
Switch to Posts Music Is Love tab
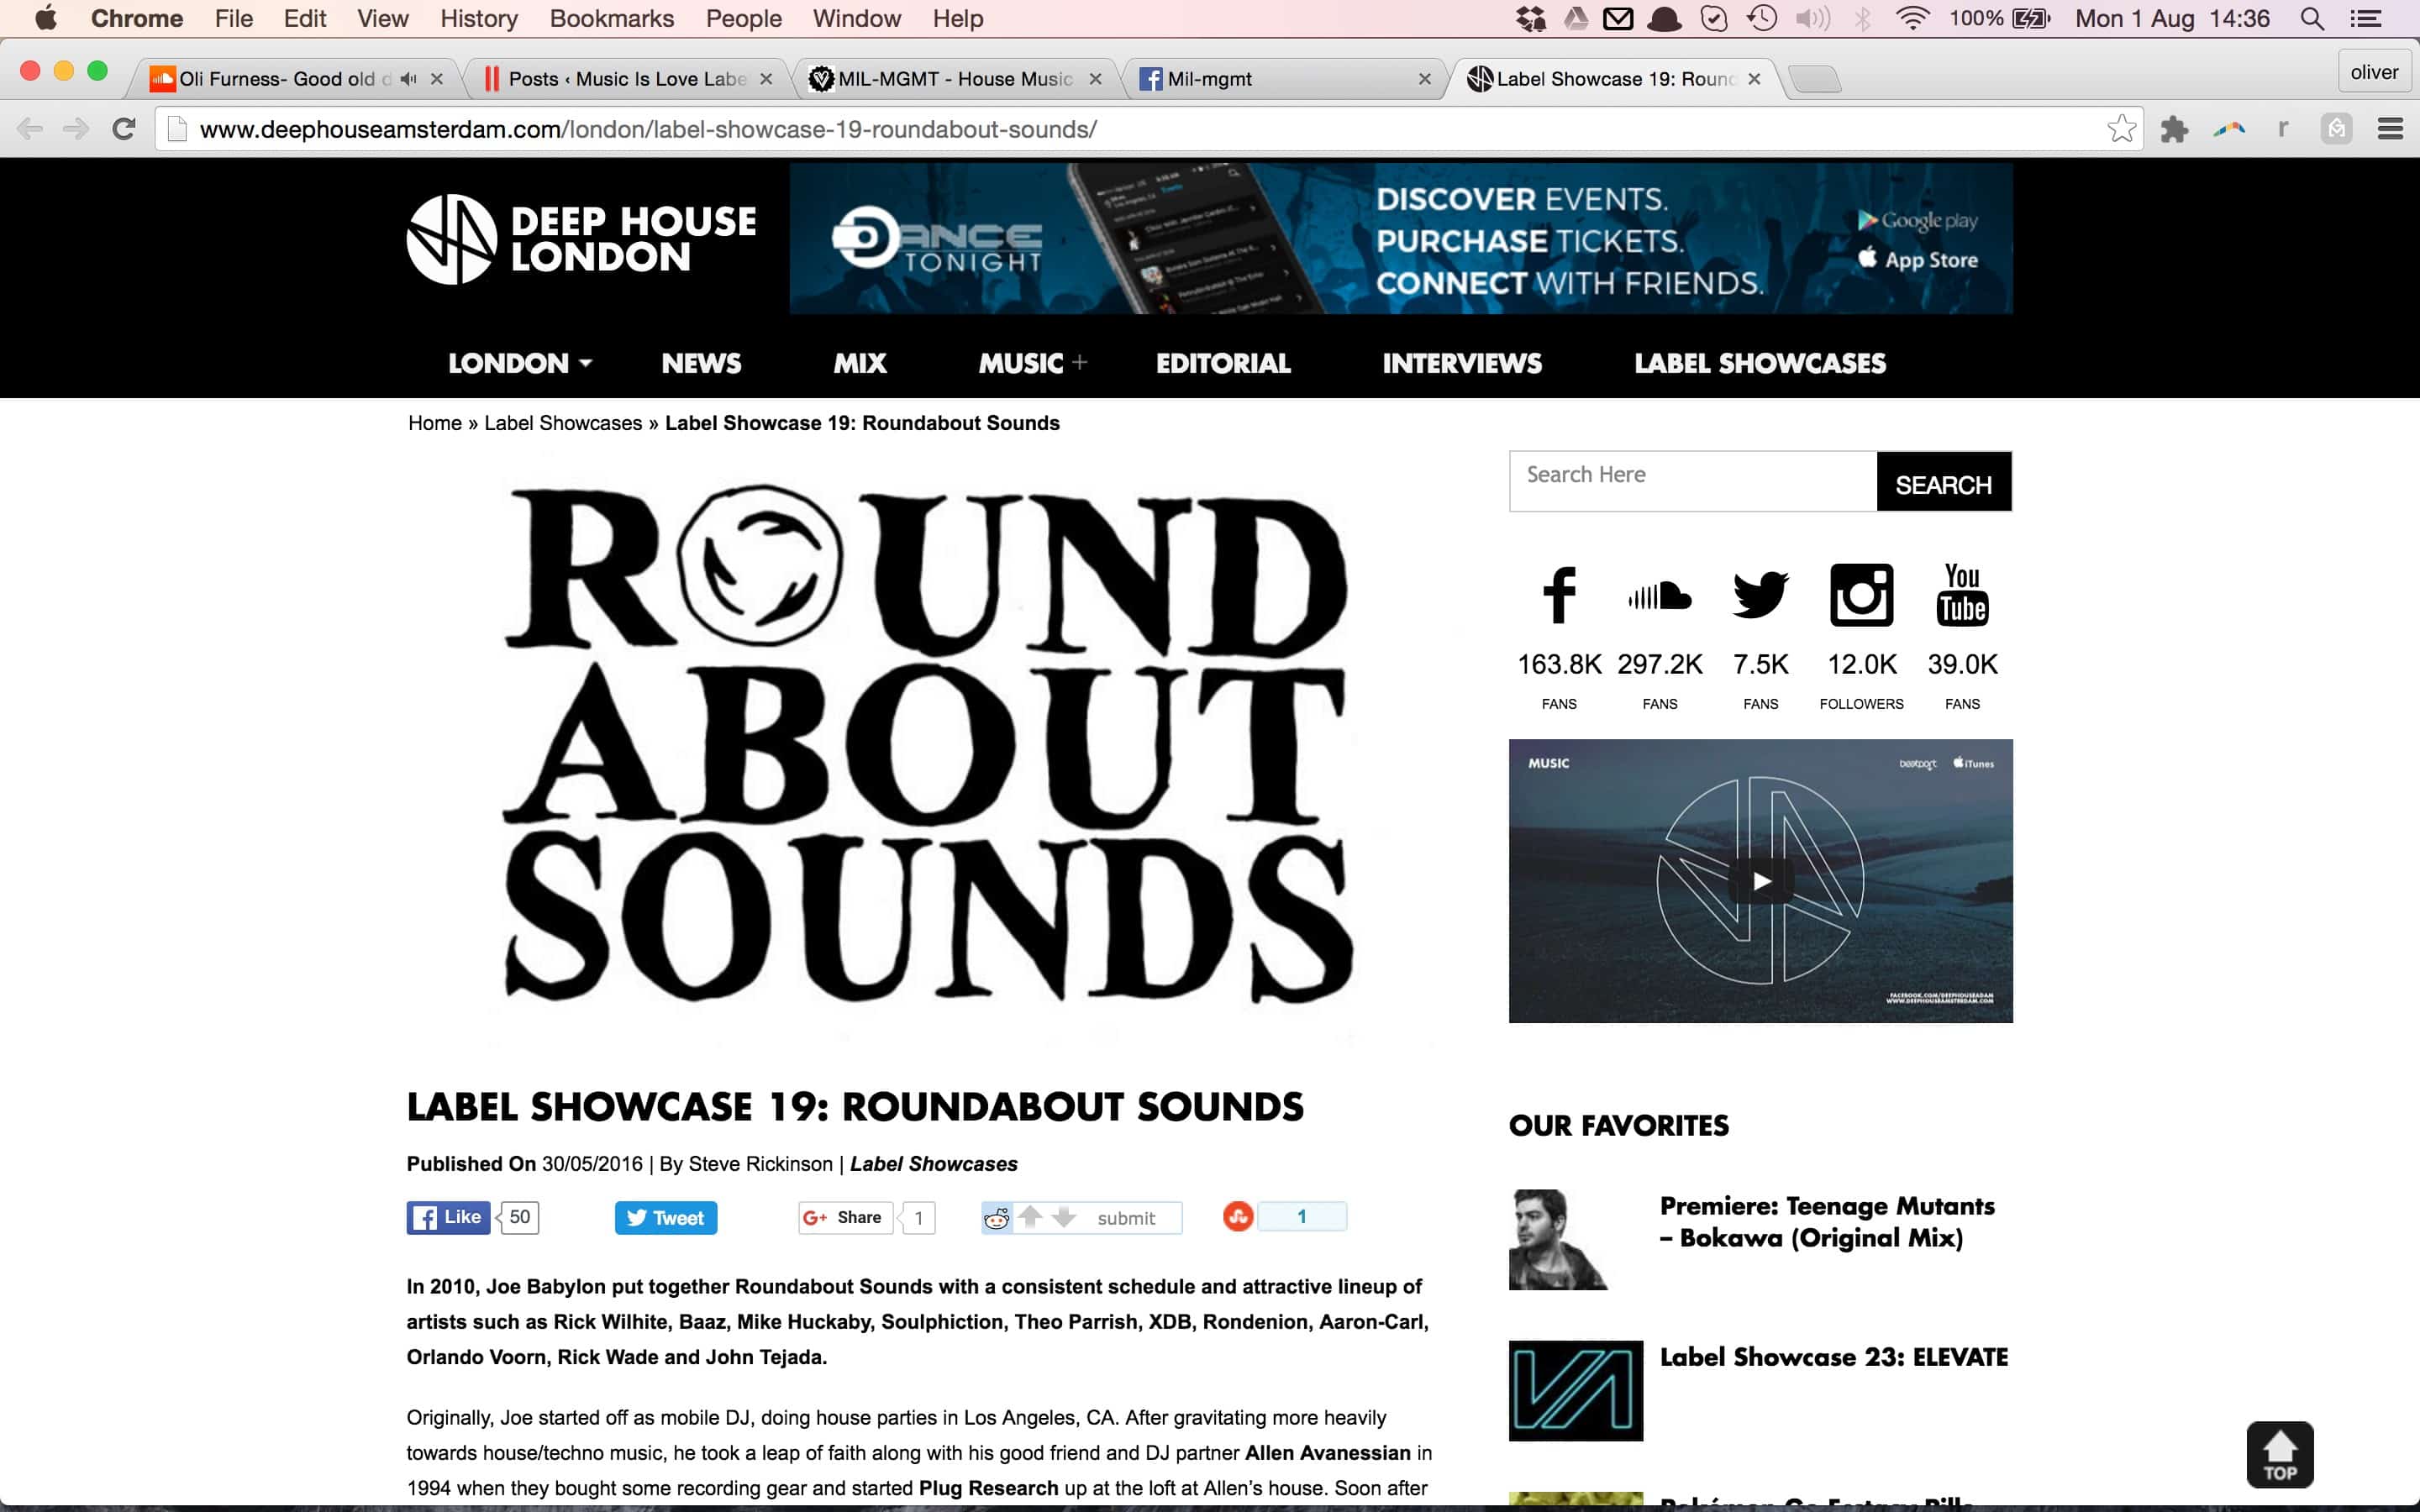(628, 79)
